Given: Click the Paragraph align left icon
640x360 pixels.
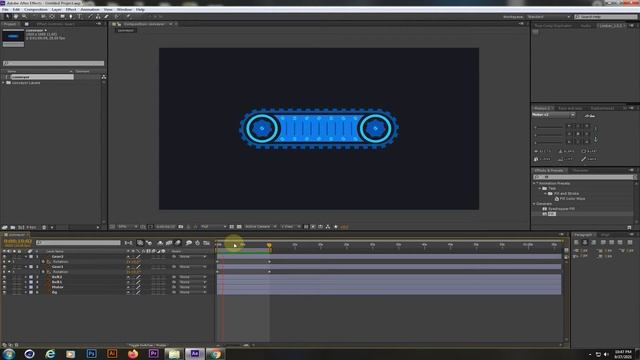Looking at the screenshot, I should tap(576, 242).
